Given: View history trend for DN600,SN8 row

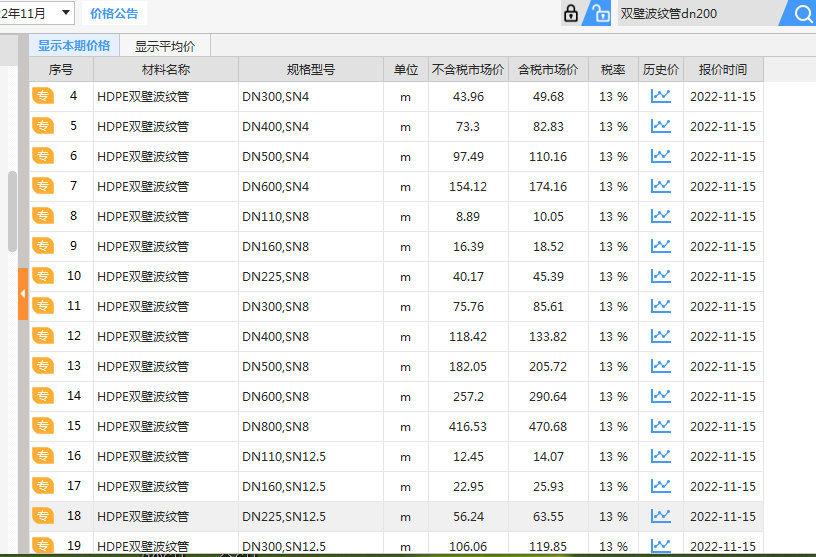Looking at the screenshot, I should pos(660,397).
